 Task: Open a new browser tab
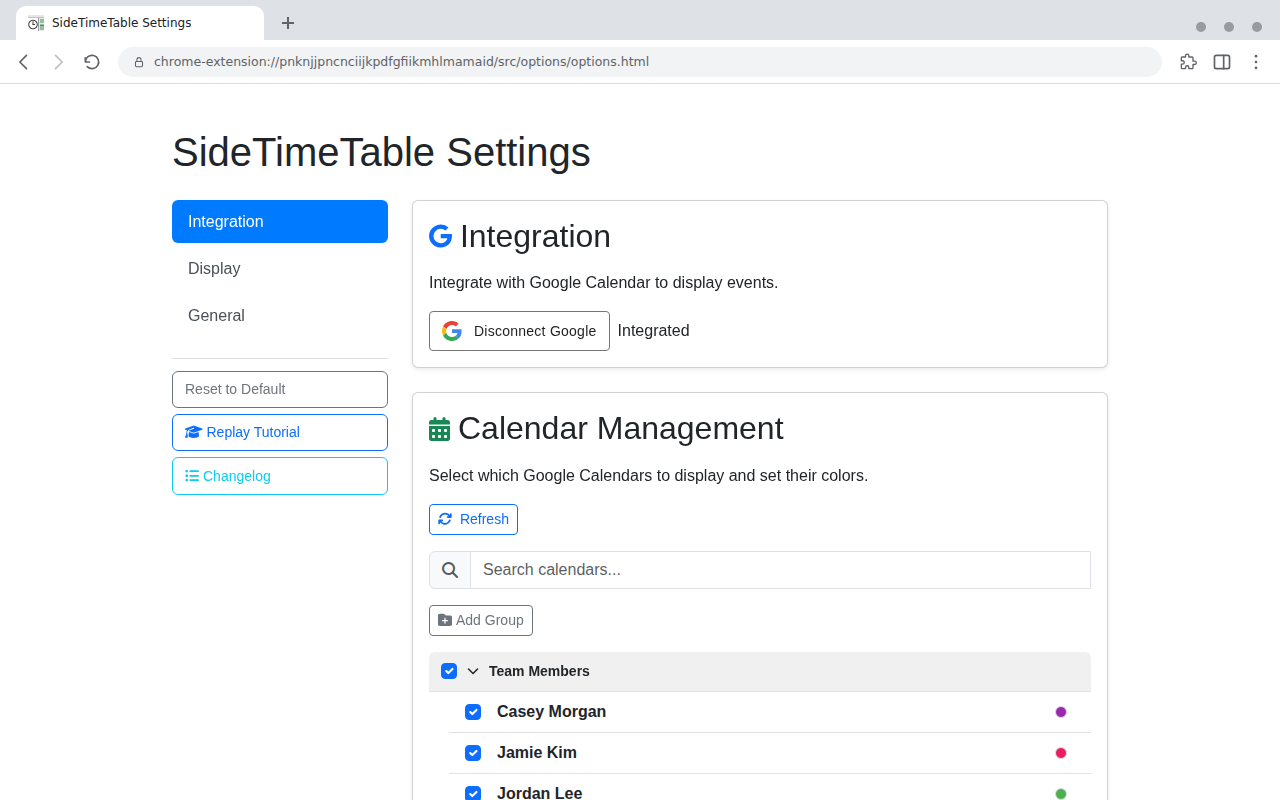click(x=288, y=23)
